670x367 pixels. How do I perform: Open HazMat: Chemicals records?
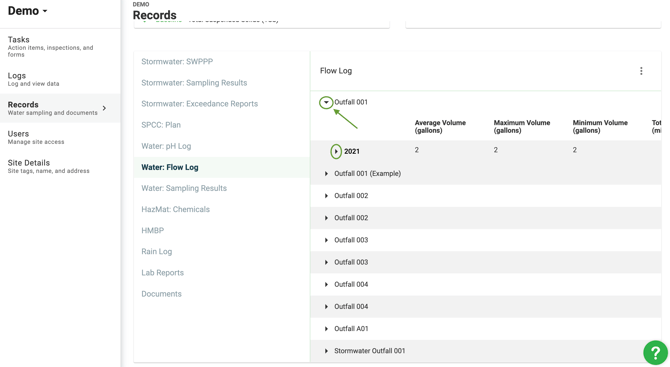click(x=176, y=209)
